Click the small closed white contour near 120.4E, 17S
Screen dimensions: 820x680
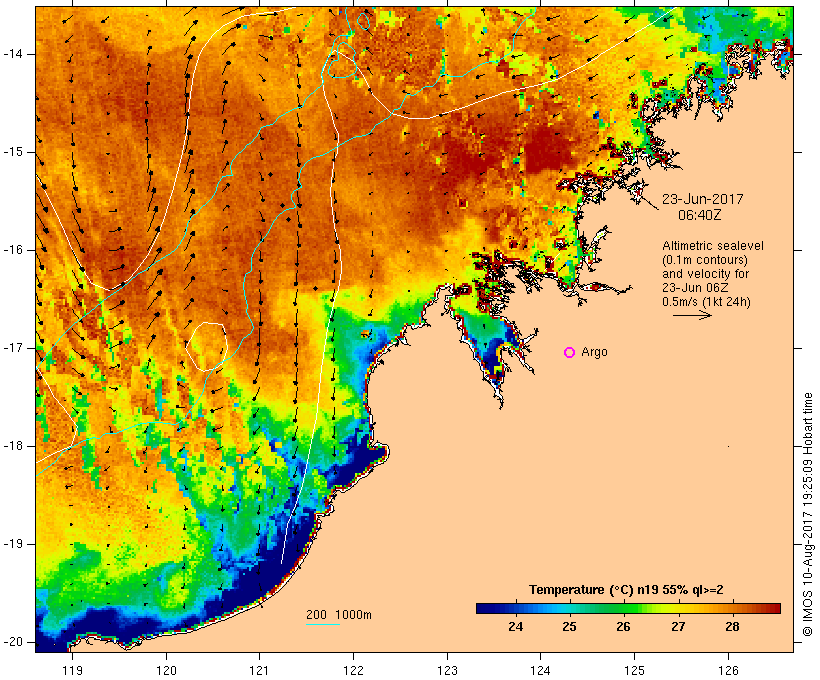coord(207,346)
